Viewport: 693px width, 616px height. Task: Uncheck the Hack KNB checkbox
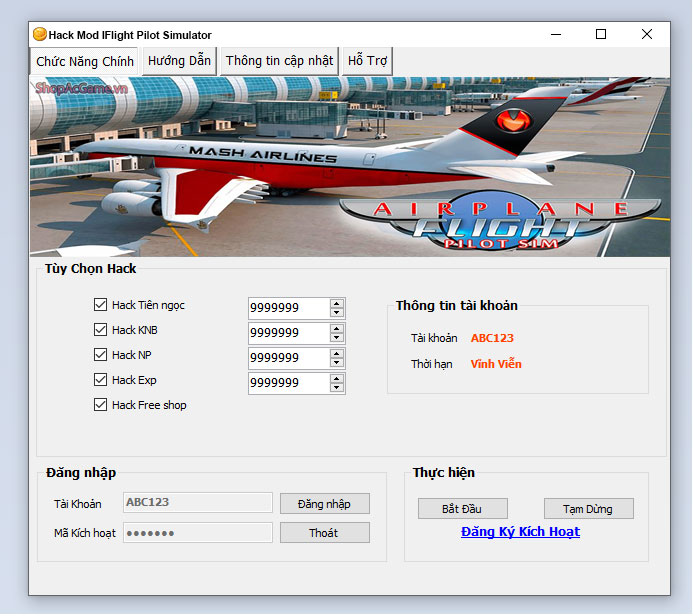coord(100,330)
